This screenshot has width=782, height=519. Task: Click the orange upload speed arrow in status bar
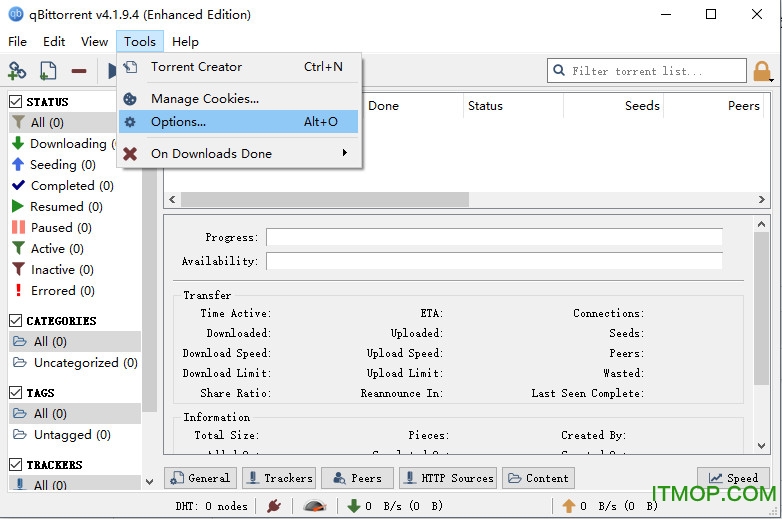click(x=569, y=506)
